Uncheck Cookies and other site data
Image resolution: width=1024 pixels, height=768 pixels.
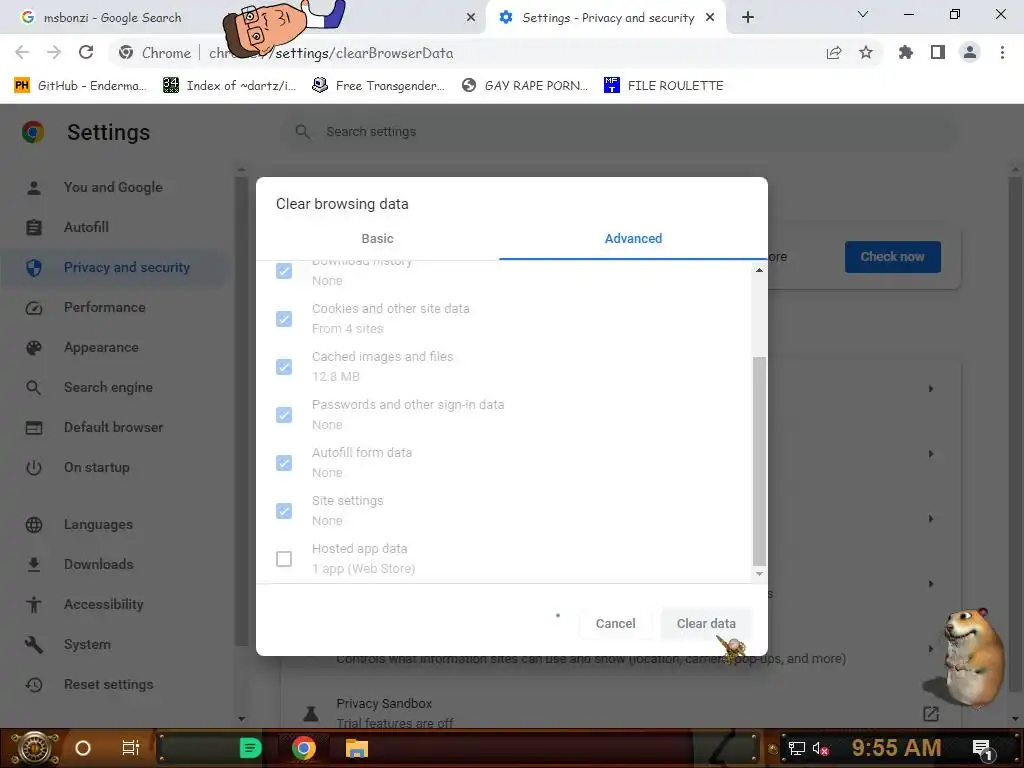click(x=284, y=319)
